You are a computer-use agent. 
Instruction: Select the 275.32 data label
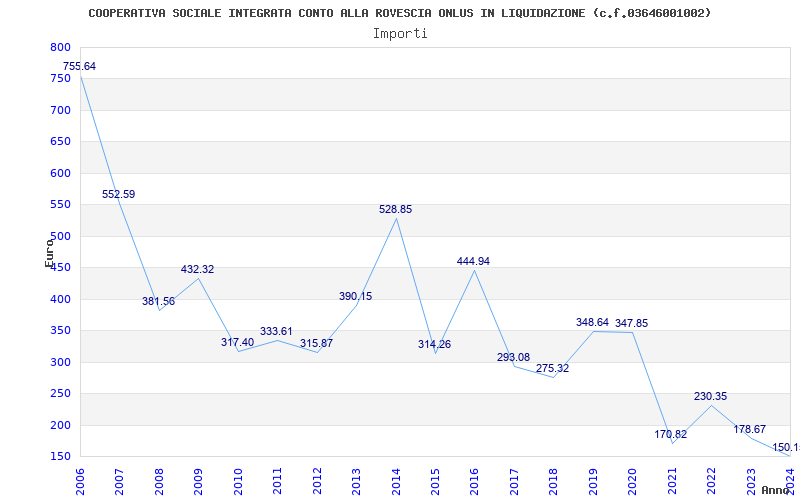point(552,368)
